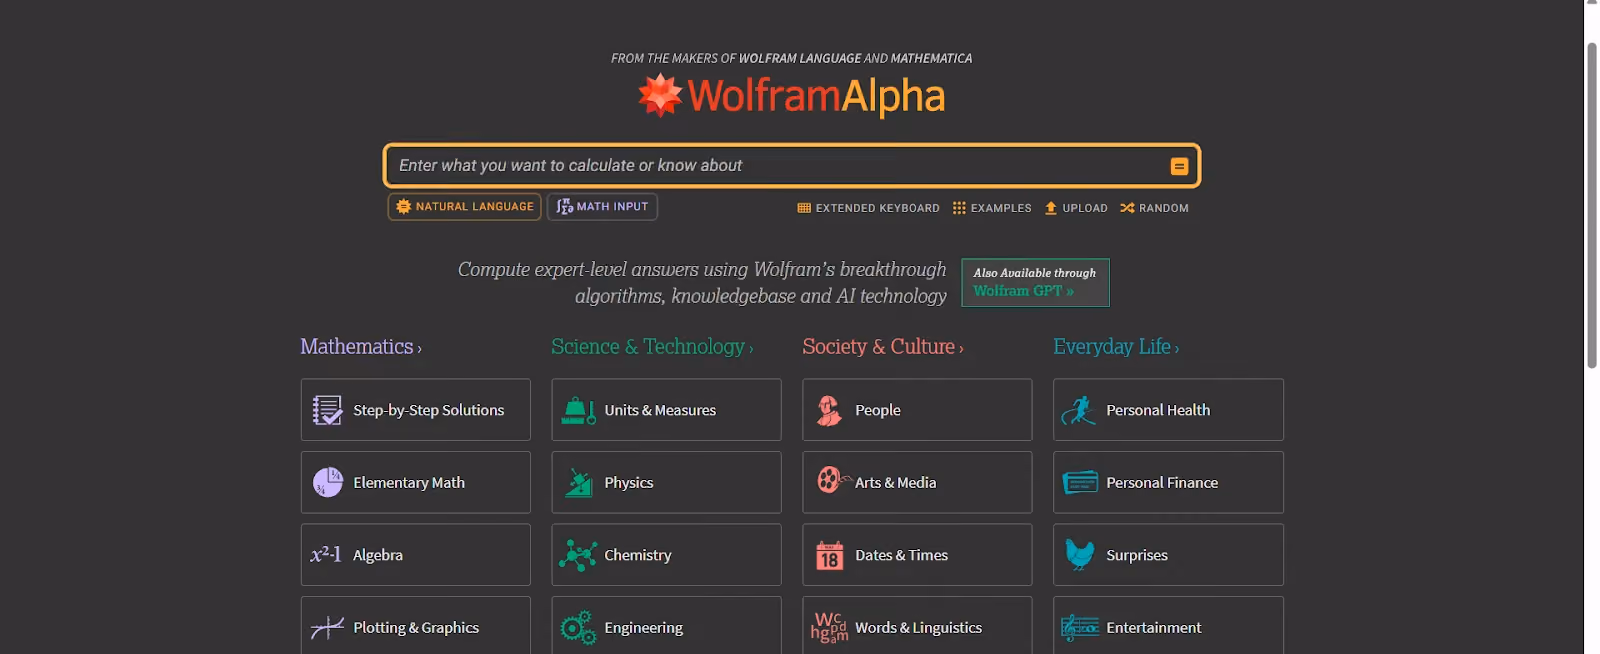Open the Physics topic tile

[x=666, y=482]
